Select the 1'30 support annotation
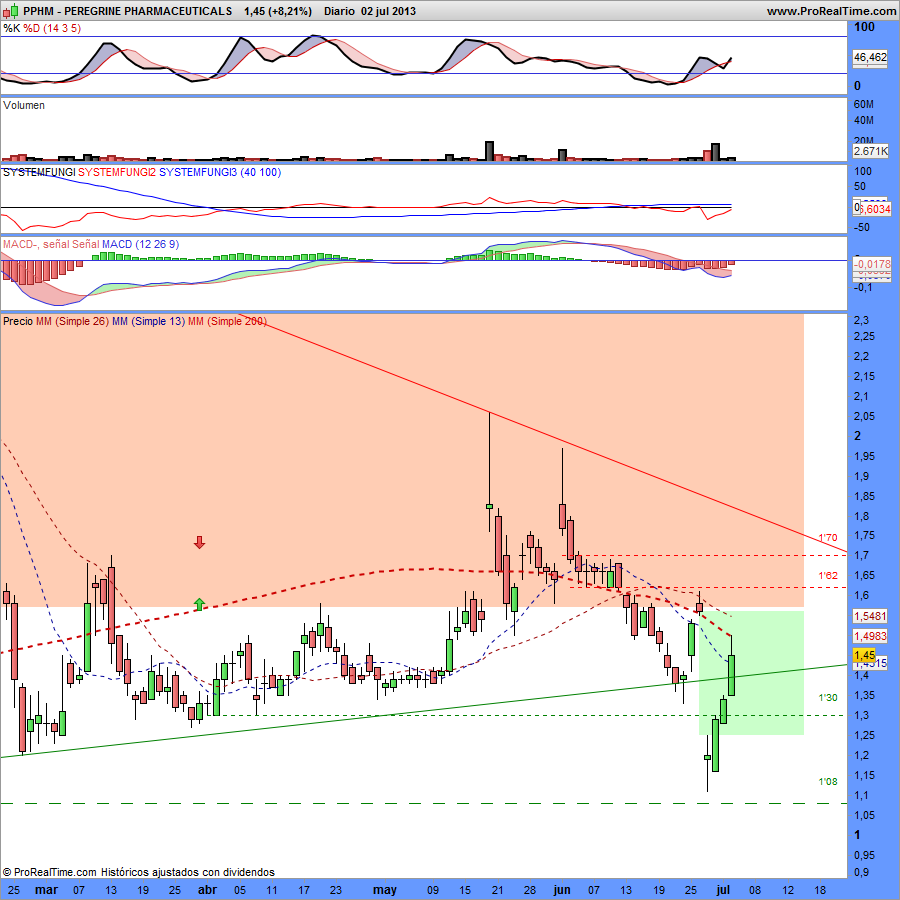This screenshot has width=900, height=900. 828,697
